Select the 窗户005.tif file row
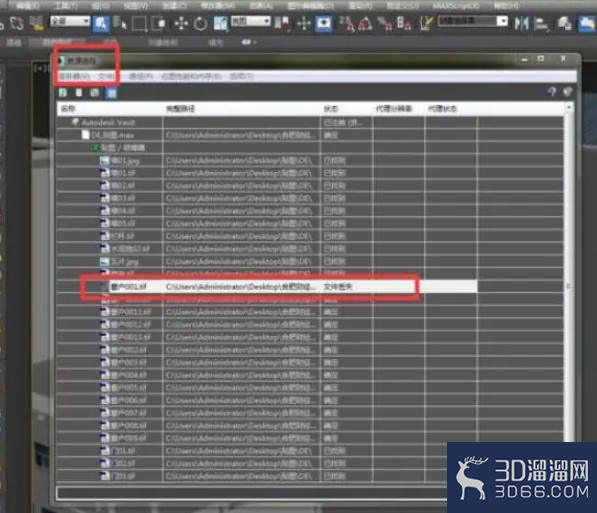 [310, 388]
